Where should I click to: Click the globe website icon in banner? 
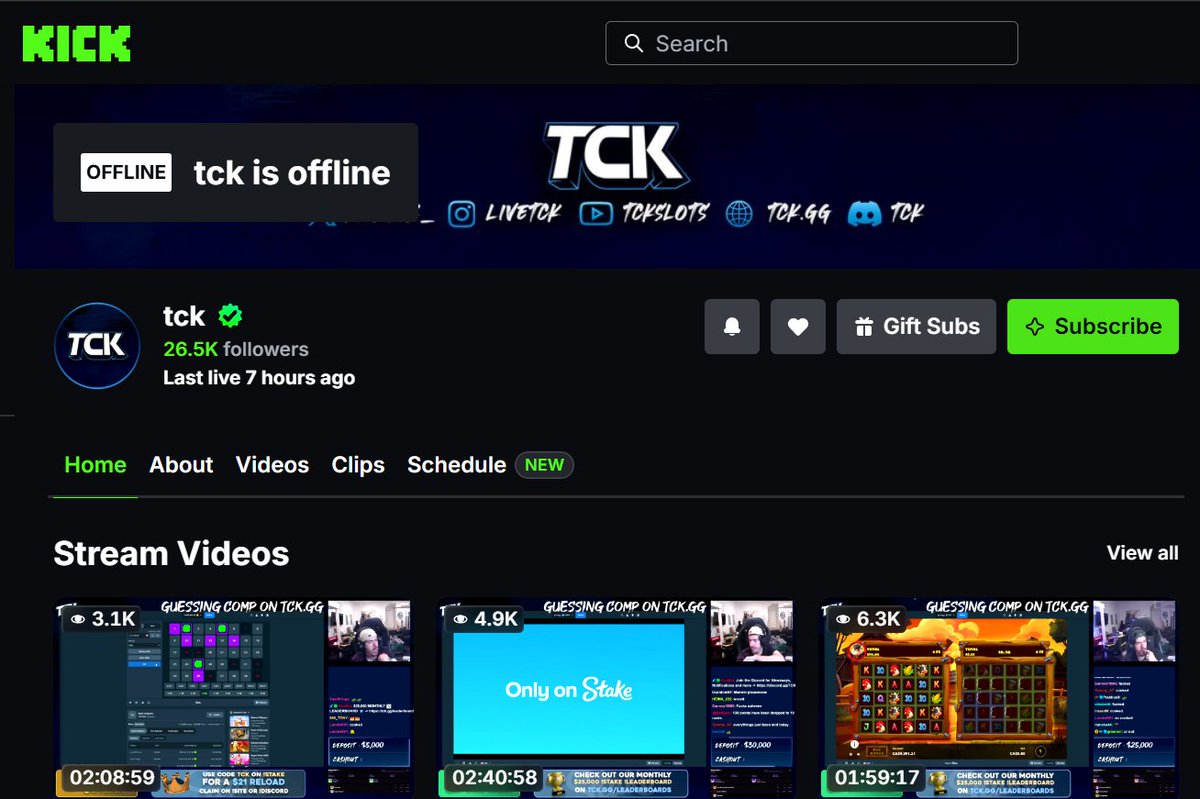[739, 213]
